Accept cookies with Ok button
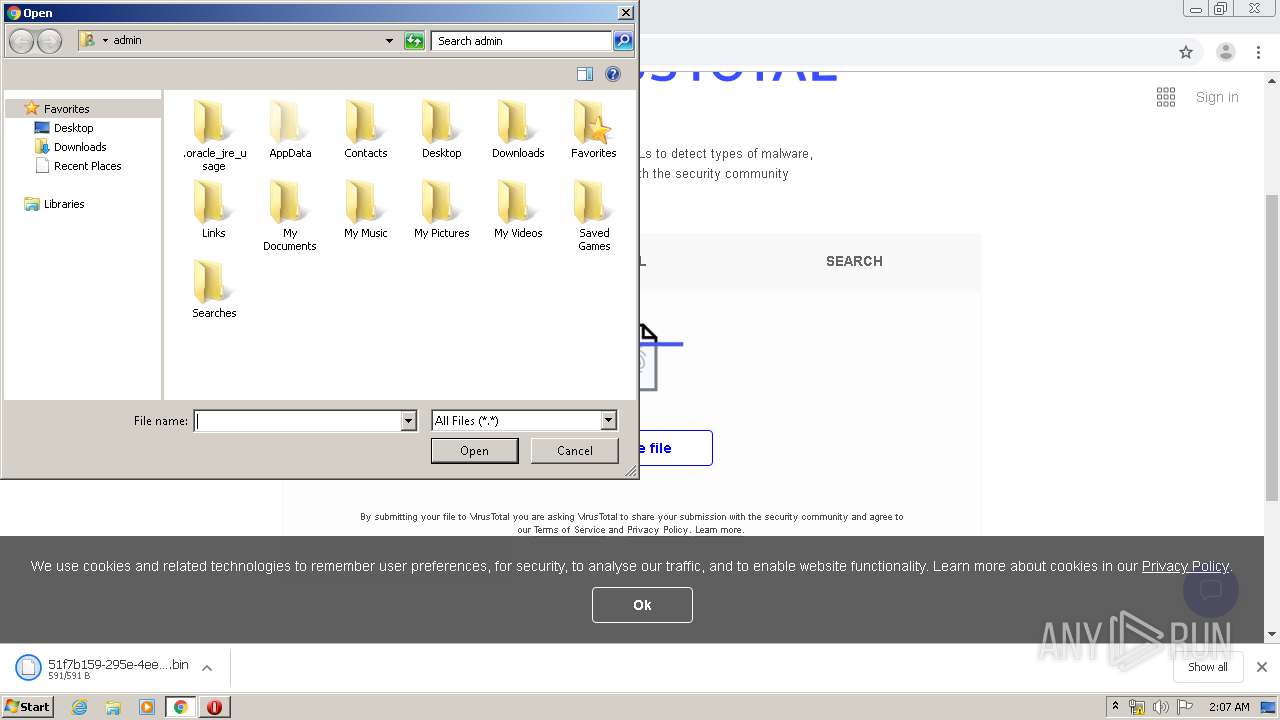The height and width of the screenshot is (720, 1280). [x=642, y=605]
